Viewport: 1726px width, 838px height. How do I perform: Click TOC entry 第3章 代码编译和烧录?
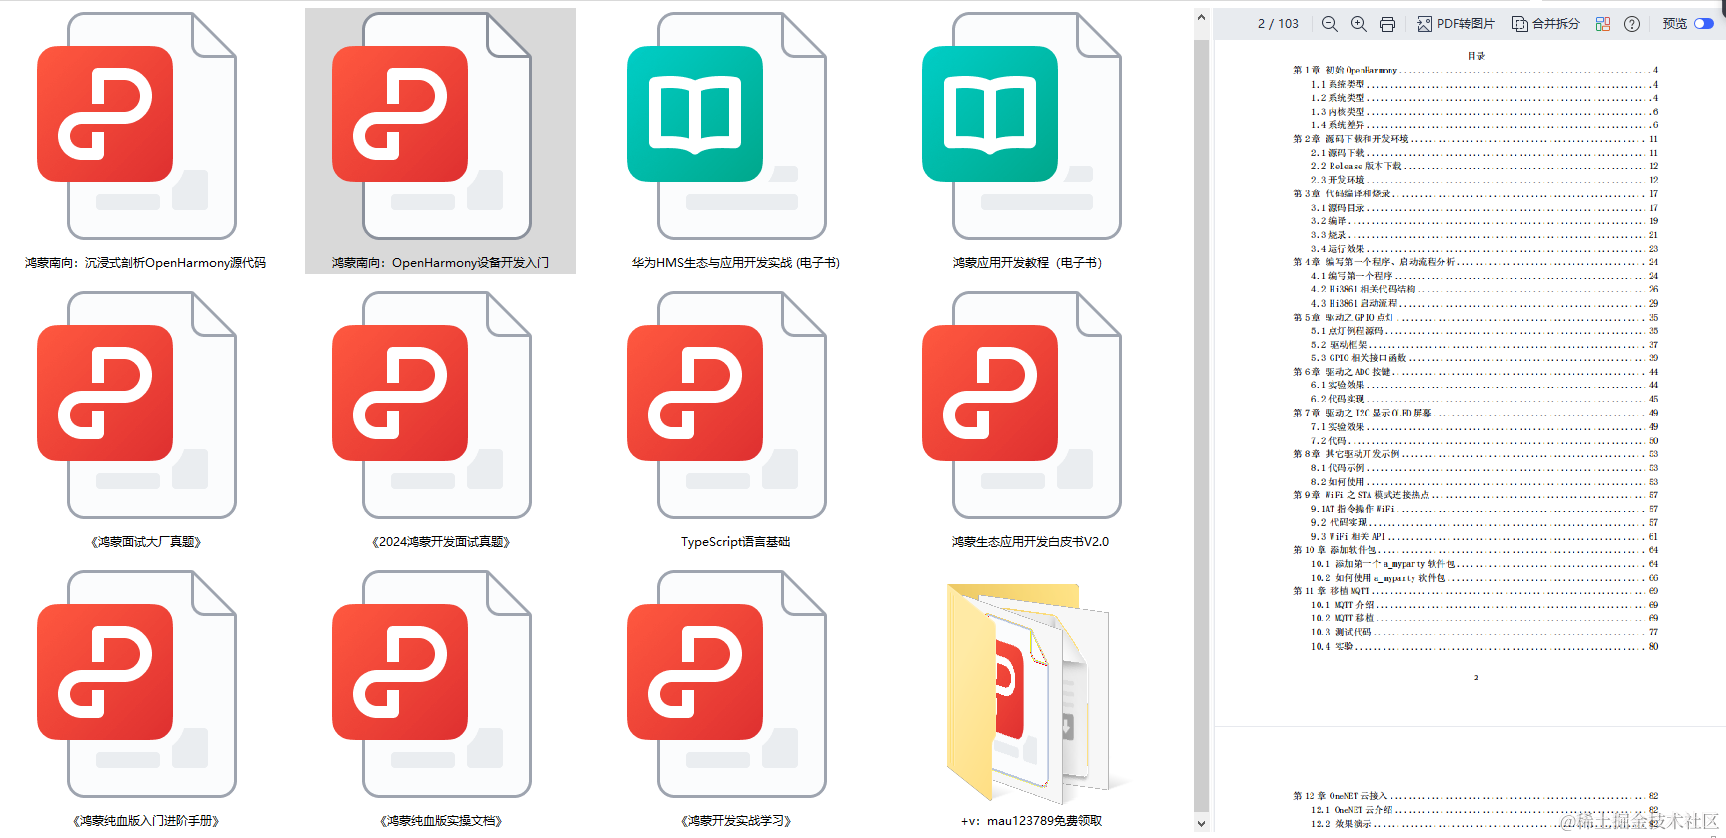tap(1475, 194)
